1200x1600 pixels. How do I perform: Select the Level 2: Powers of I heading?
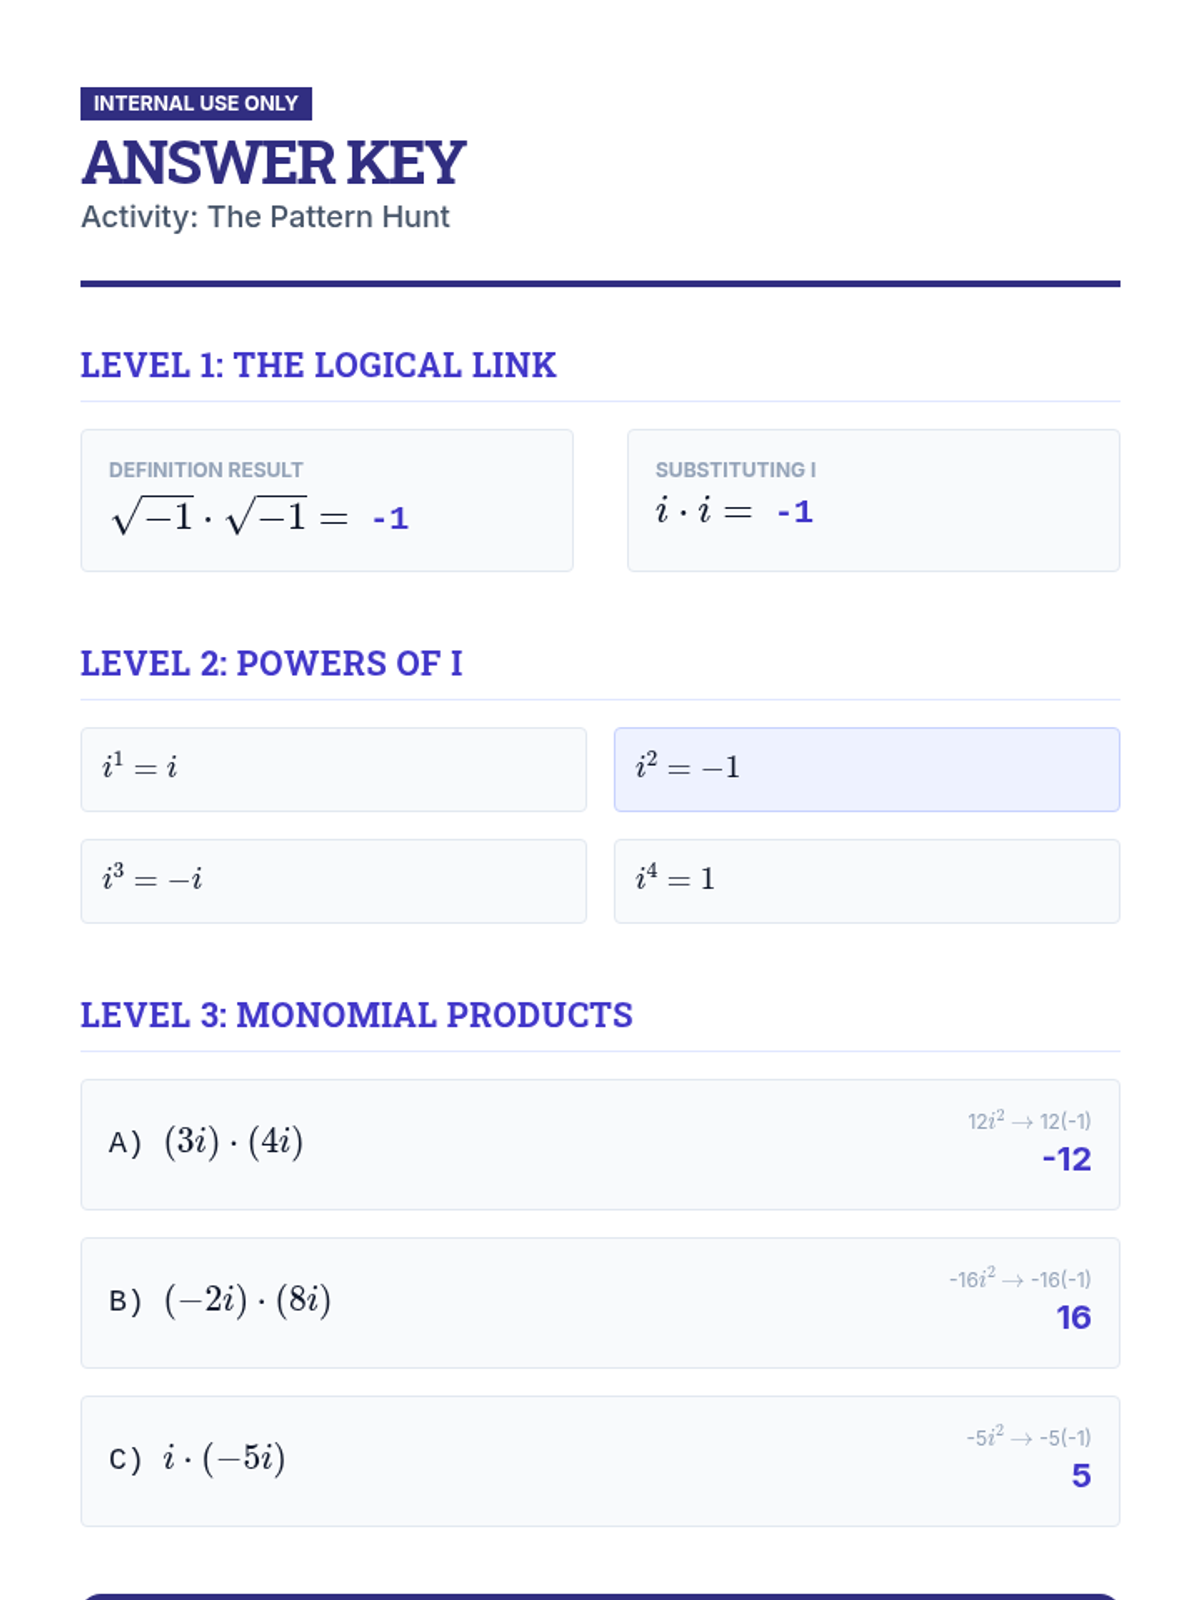pos(271,664)
